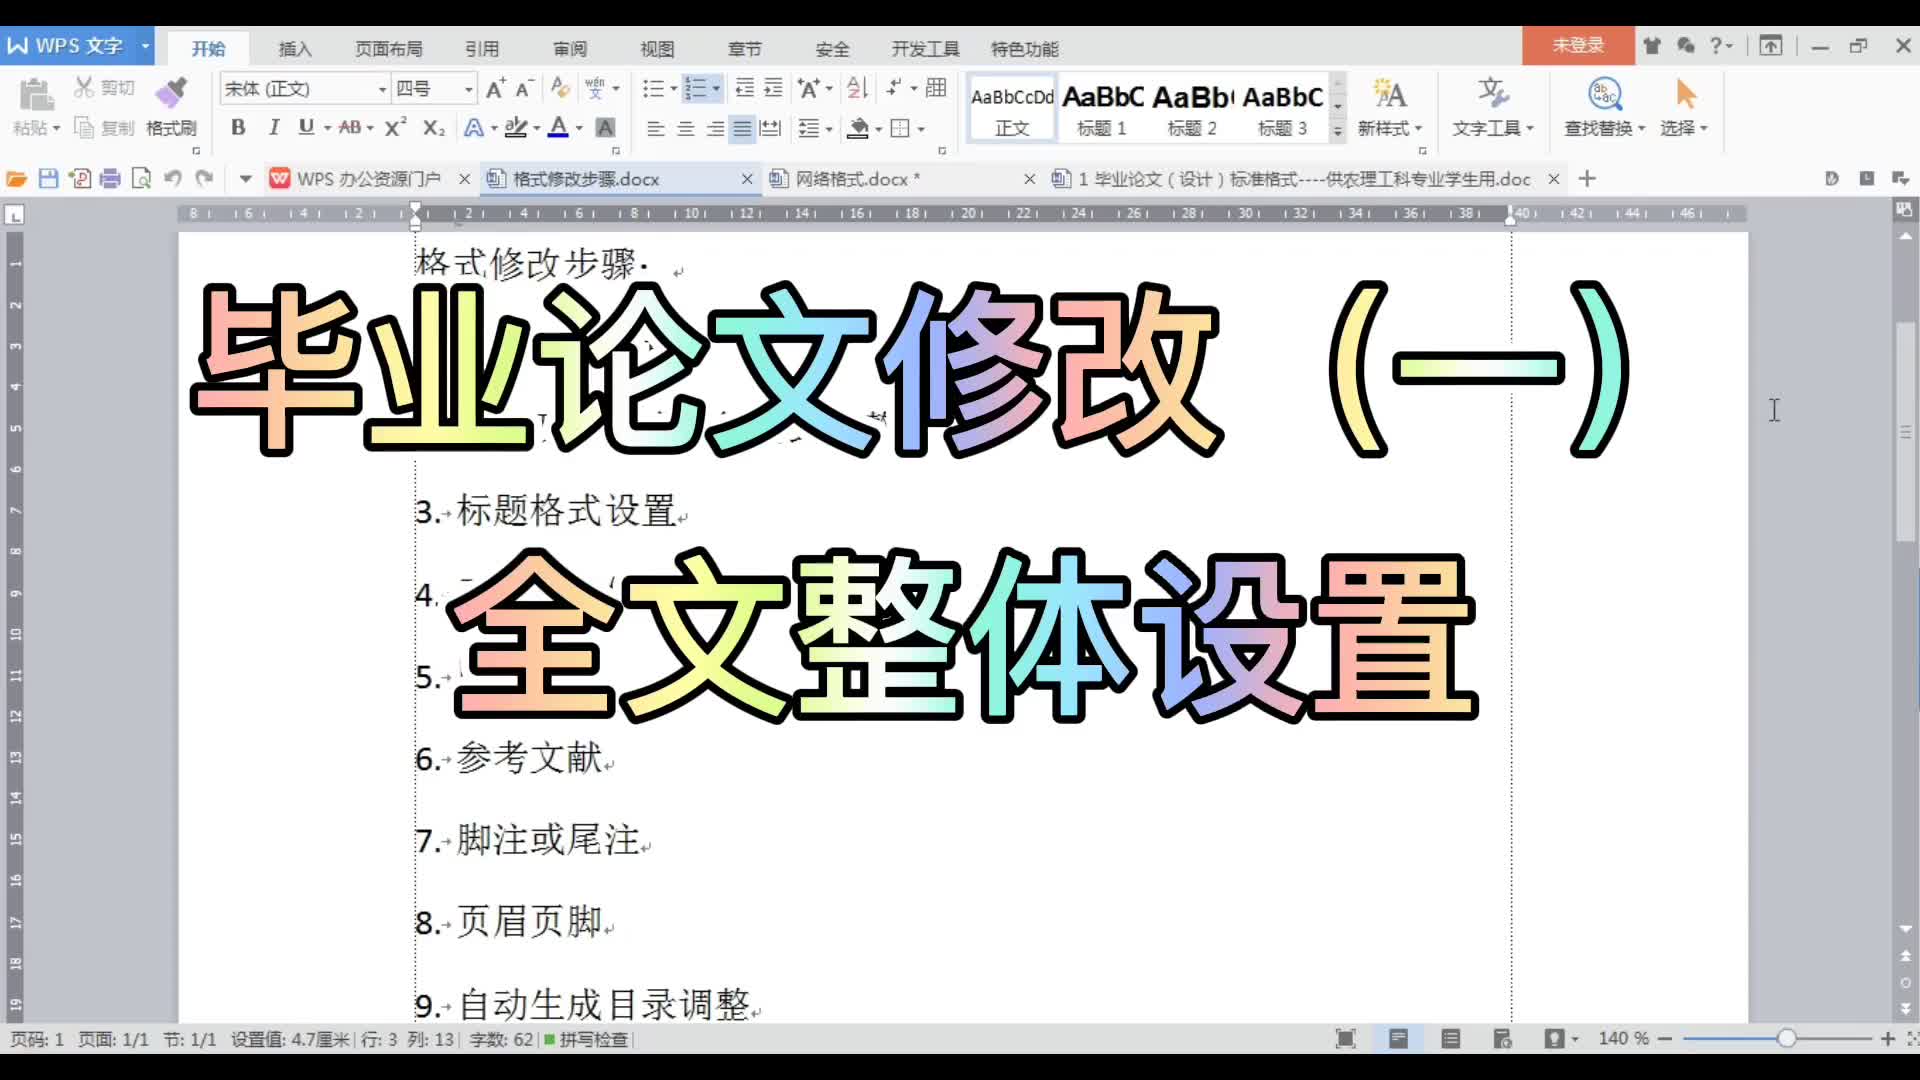Screen dimensions: 1920x1080
Task: Open the WPS 文字 application menu arrow
Action: click(145, 46)
